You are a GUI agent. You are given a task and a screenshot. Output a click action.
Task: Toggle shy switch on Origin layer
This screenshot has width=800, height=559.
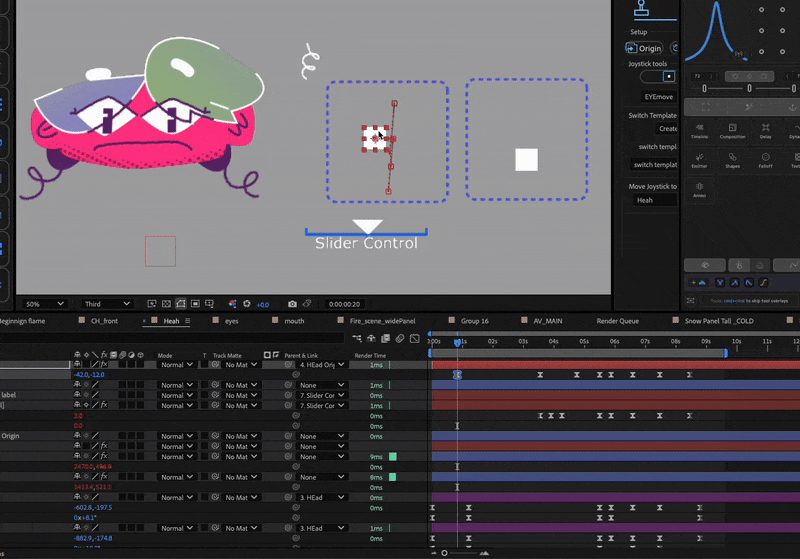(x=77, y=436)
